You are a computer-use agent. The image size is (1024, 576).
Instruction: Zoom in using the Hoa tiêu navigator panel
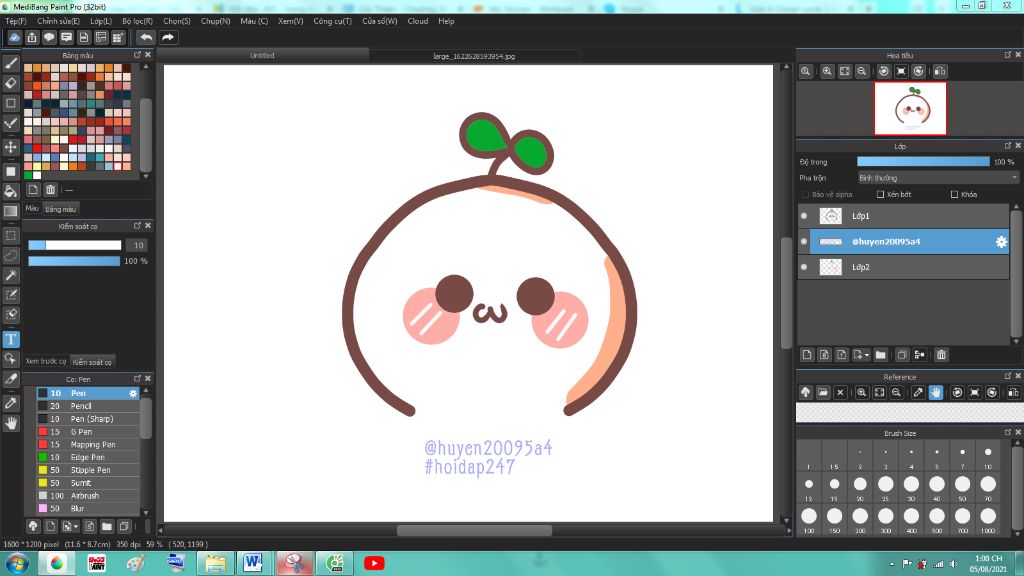(827, 71)
